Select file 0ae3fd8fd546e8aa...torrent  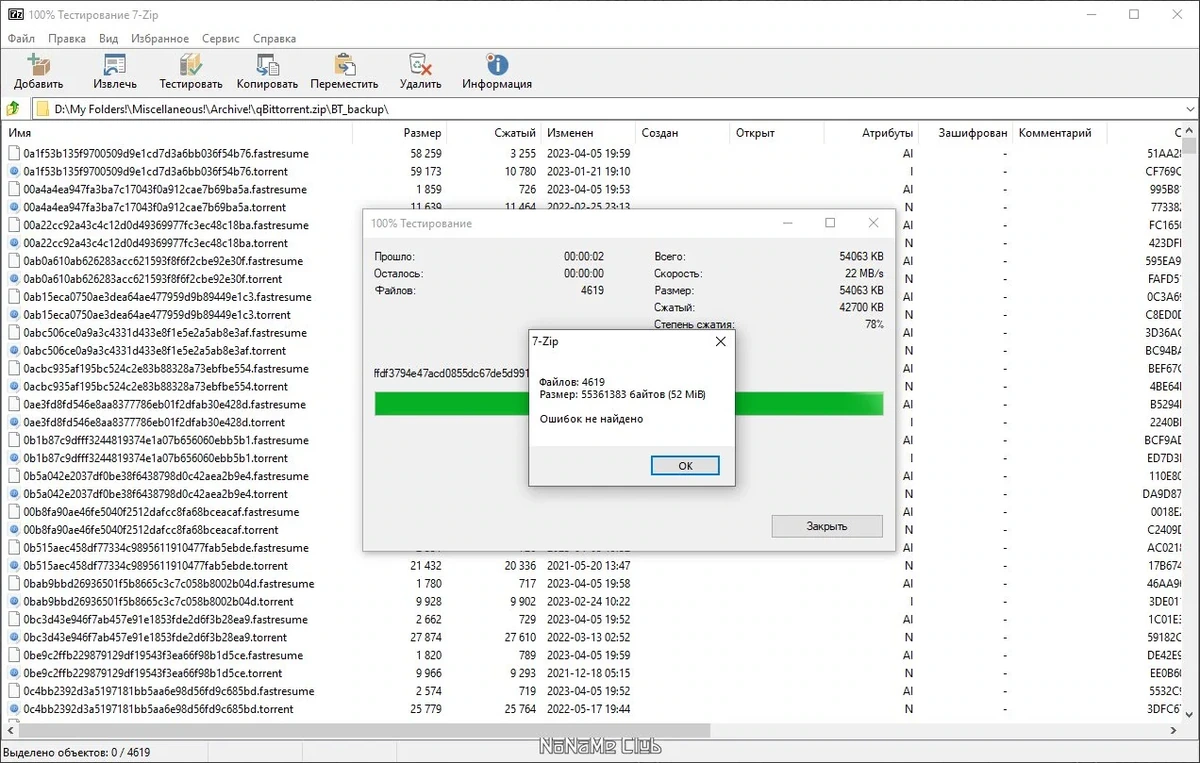(x=153, y=422)
